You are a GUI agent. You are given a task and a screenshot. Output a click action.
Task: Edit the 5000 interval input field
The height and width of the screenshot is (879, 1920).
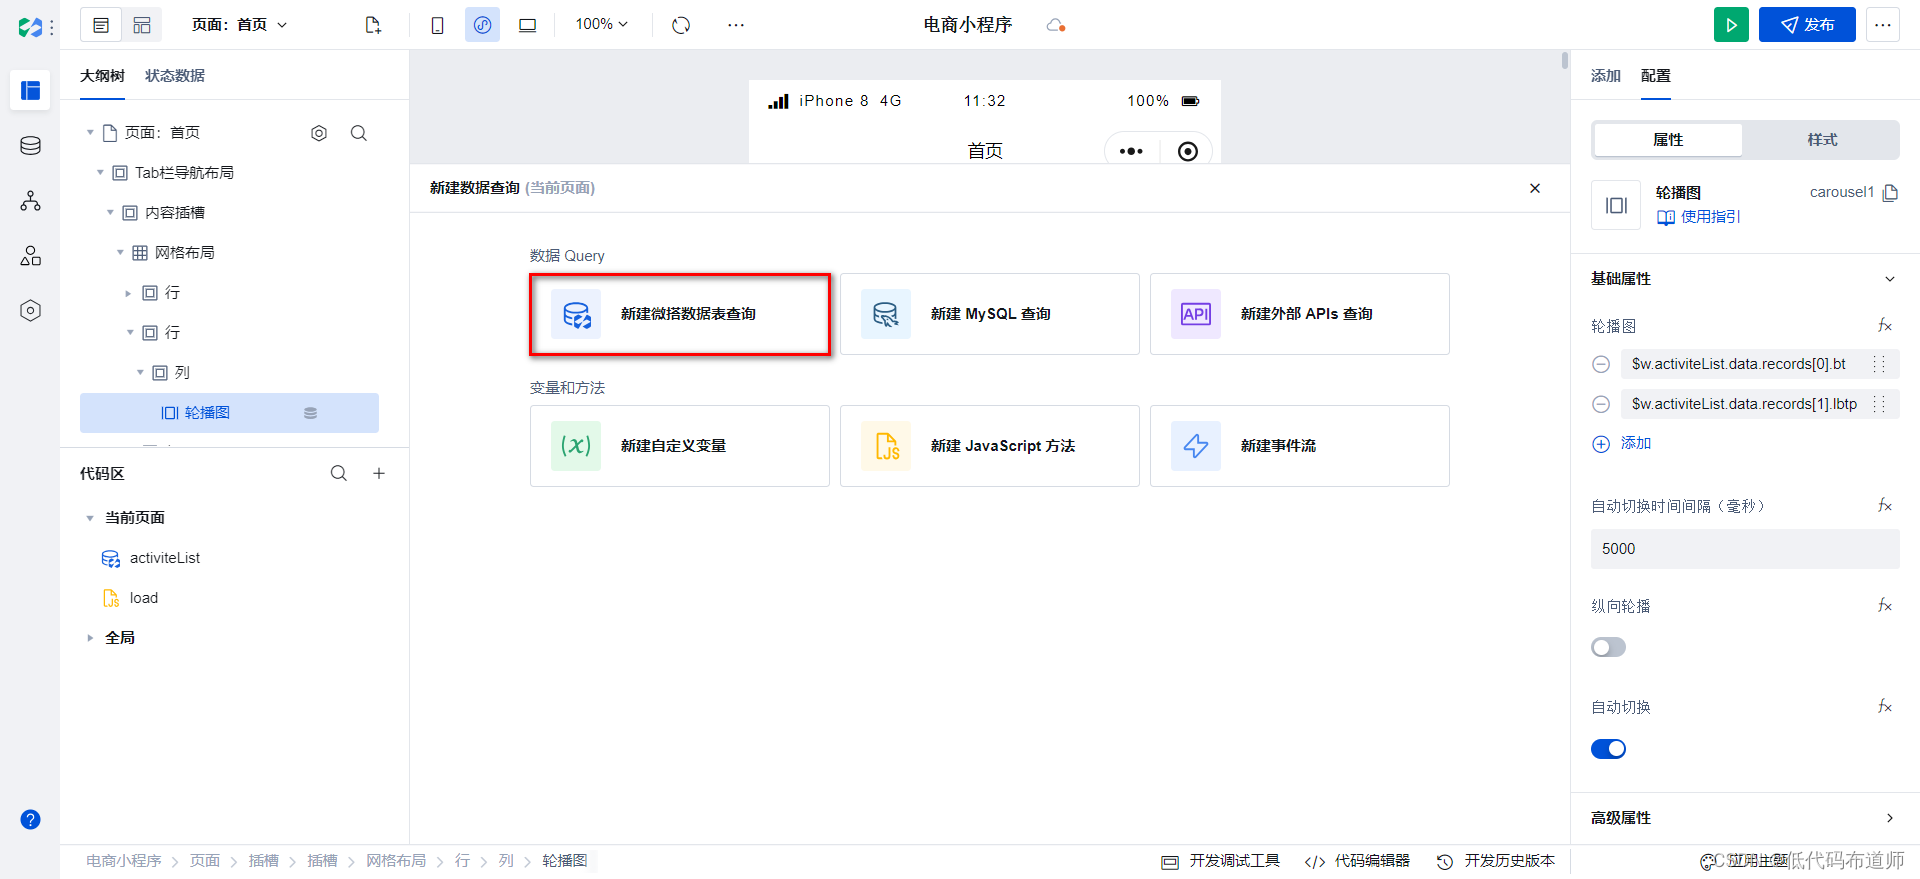[1745, 549]
